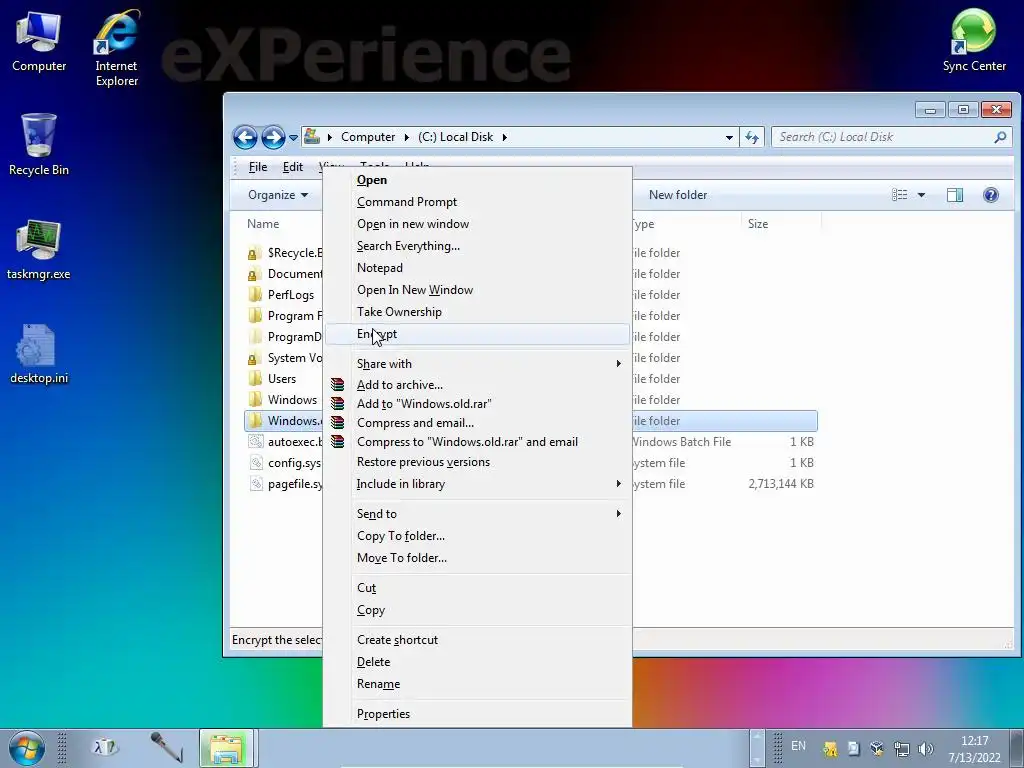Click the config.sys file icon
The width and height of the screenshot is (1024, 768).
point(255,462)
